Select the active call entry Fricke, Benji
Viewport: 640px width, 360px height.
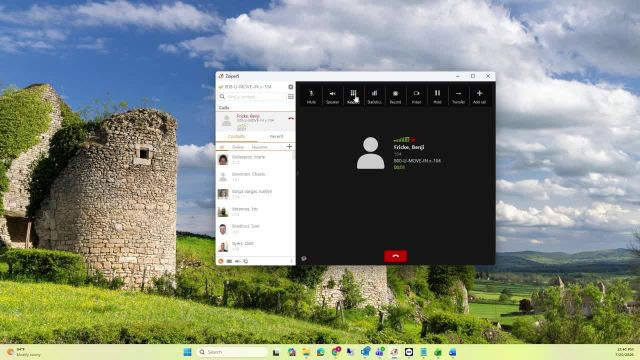point(255,121)
